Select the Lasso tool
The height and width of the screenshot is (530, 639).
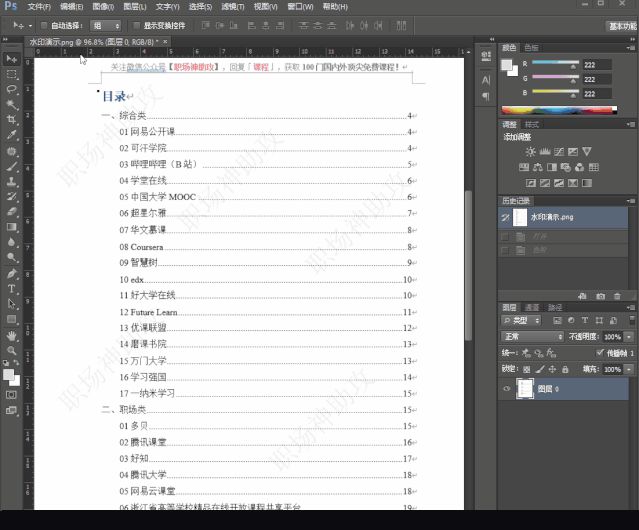pos(11,90)
